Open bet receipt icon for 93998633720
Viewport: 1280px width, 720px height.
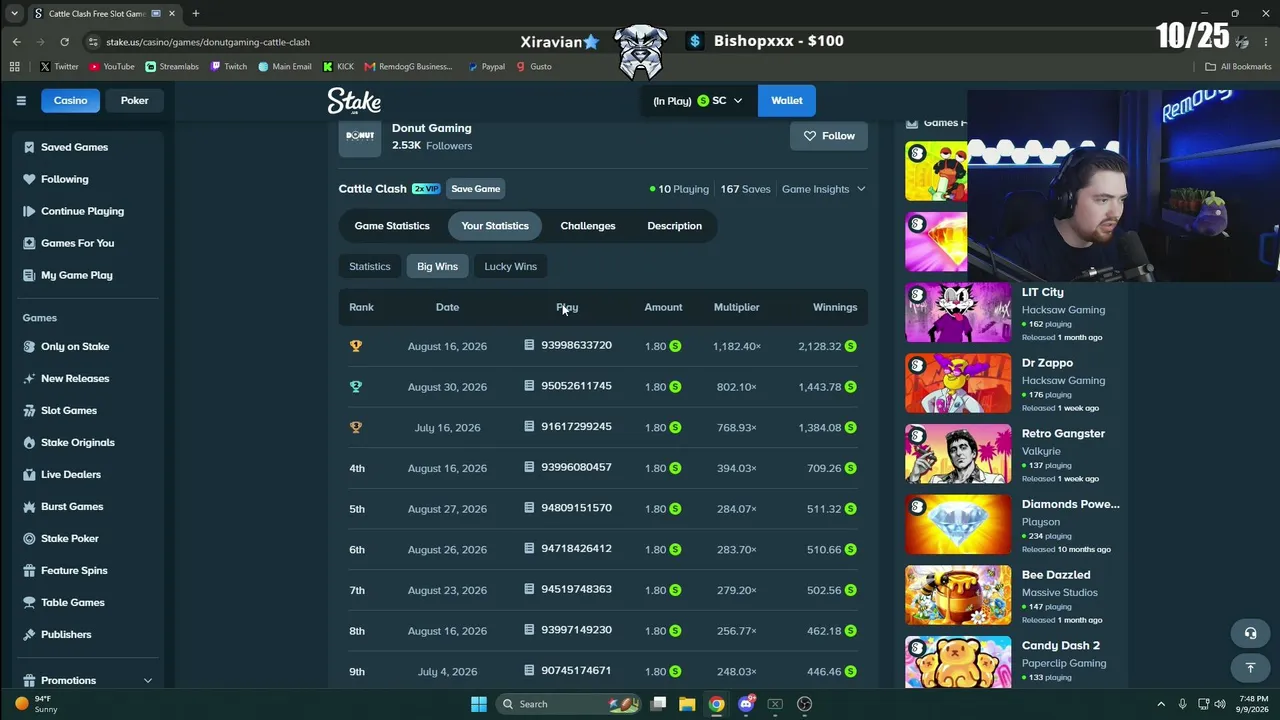[529, 345]
